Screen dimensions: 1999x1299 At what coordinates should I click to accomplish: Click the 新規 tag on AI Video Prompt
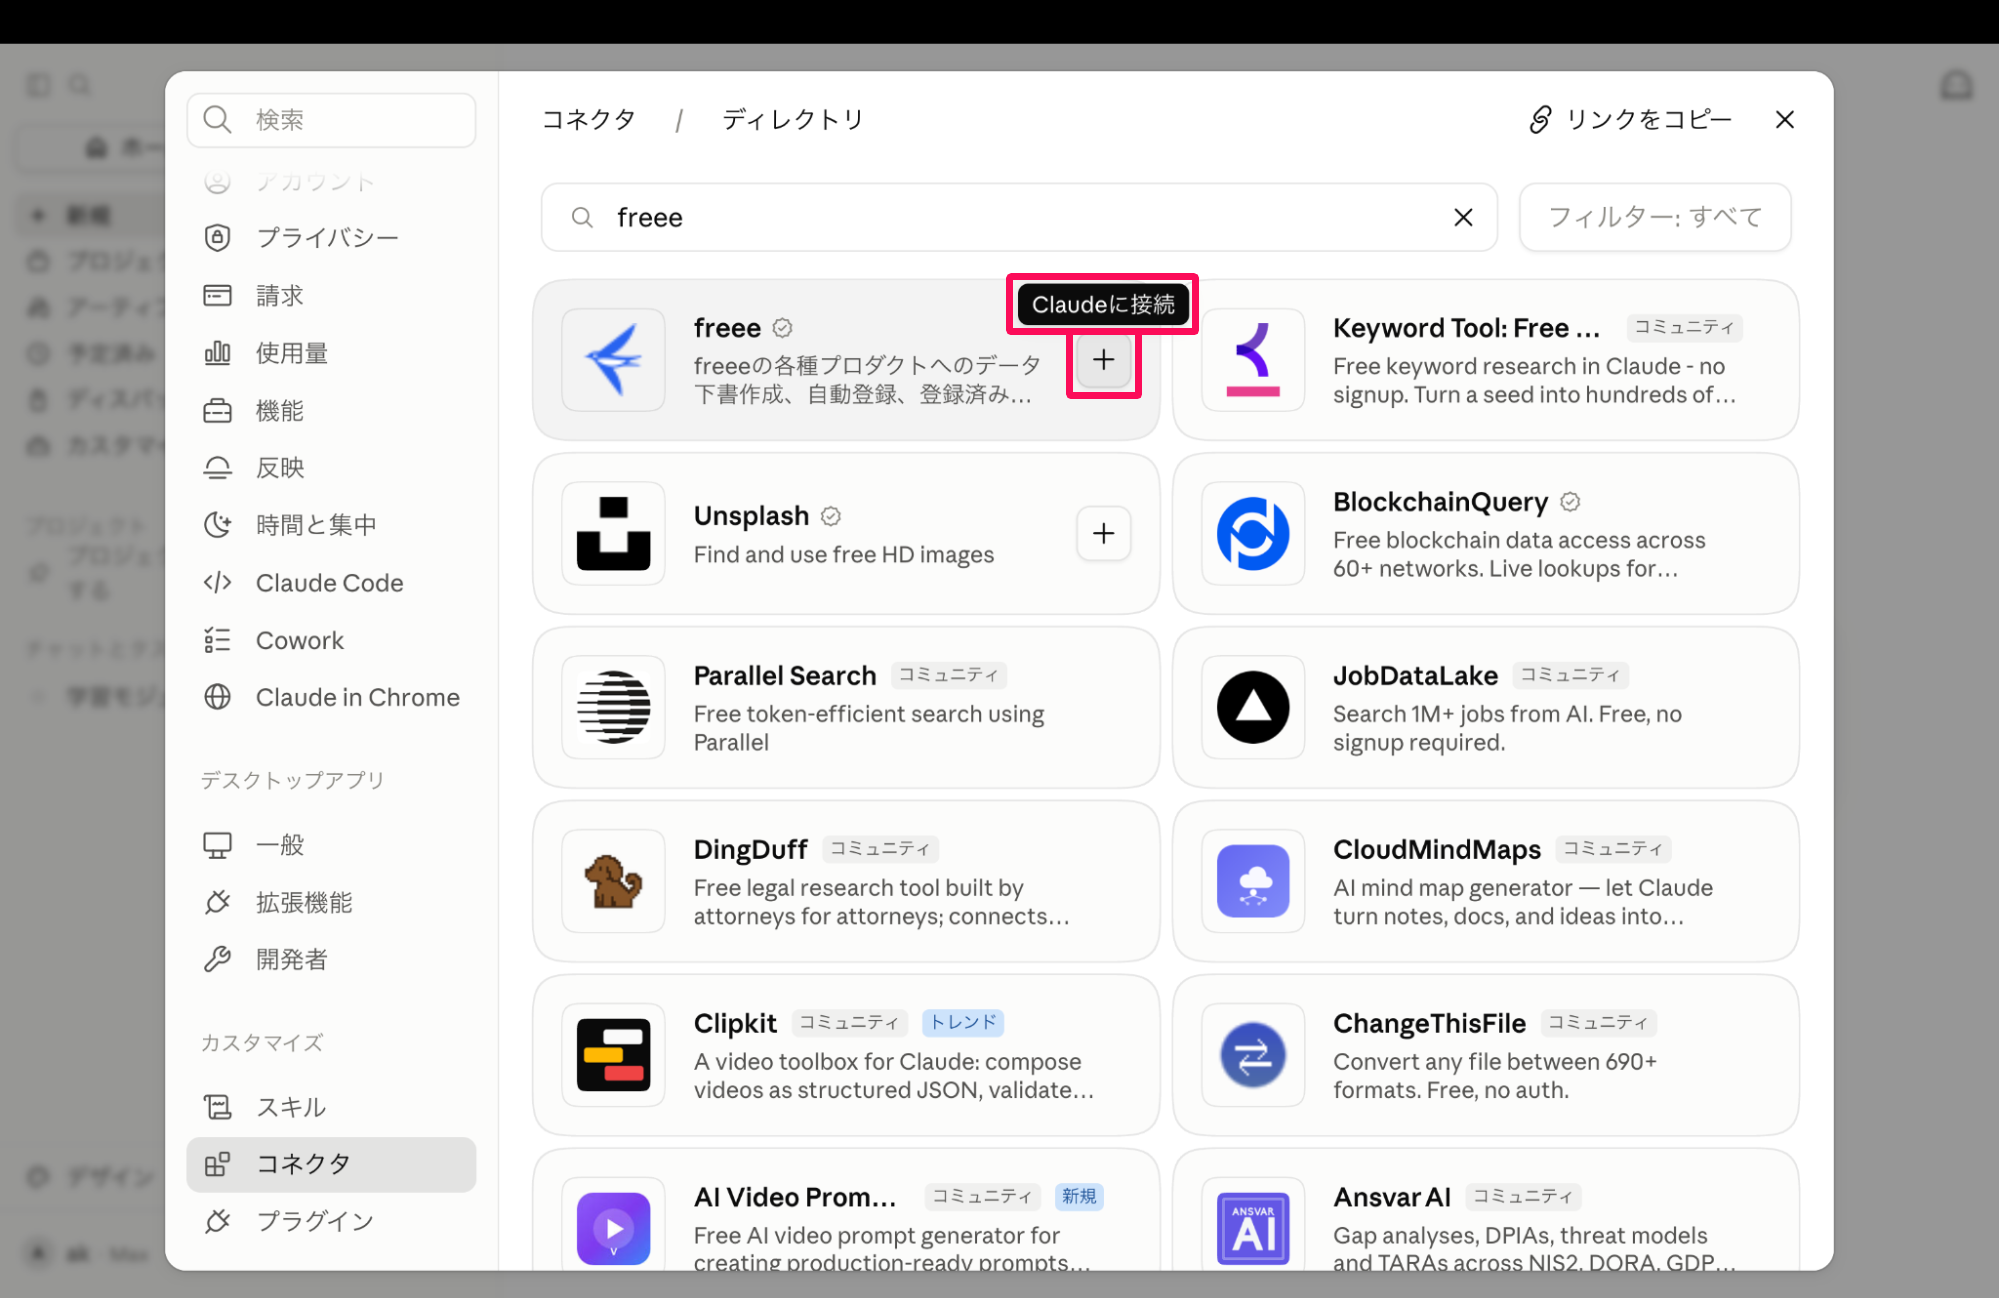point(1079,1197)
